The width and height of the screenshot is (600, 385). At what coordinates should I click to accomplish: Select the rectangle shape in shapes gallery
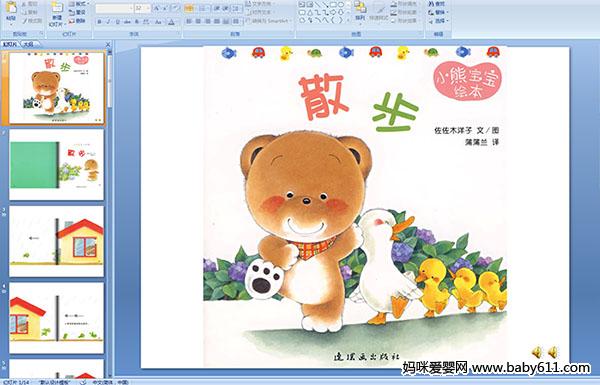tap(333, 4)
